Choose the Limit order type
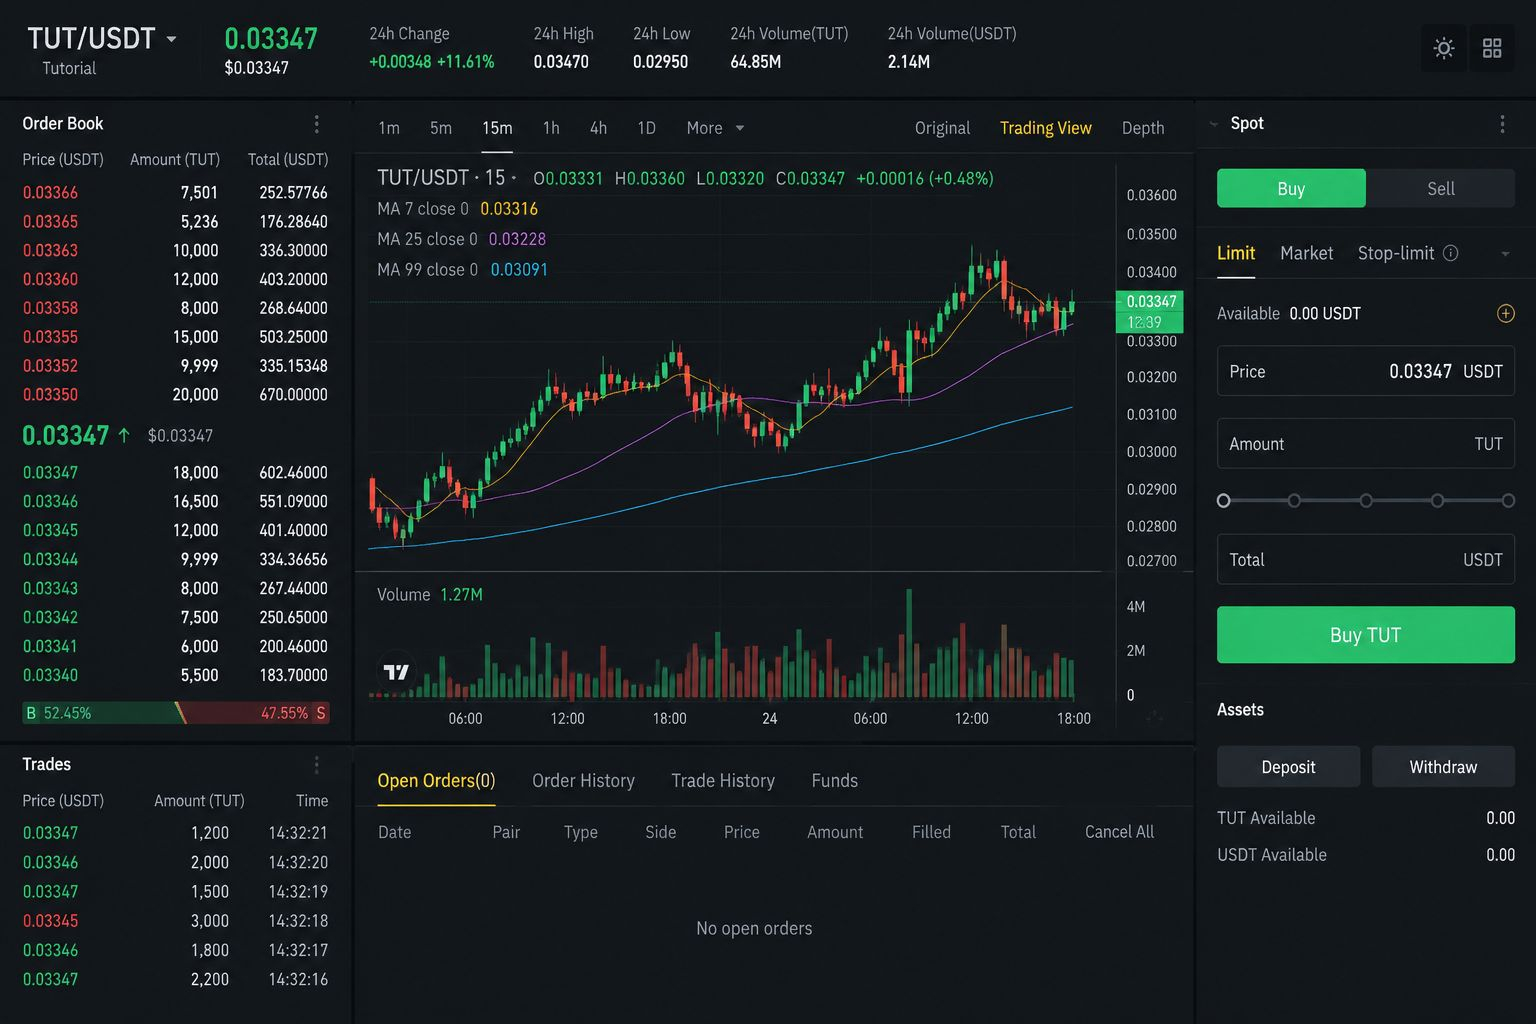 tap(1236, 254)
